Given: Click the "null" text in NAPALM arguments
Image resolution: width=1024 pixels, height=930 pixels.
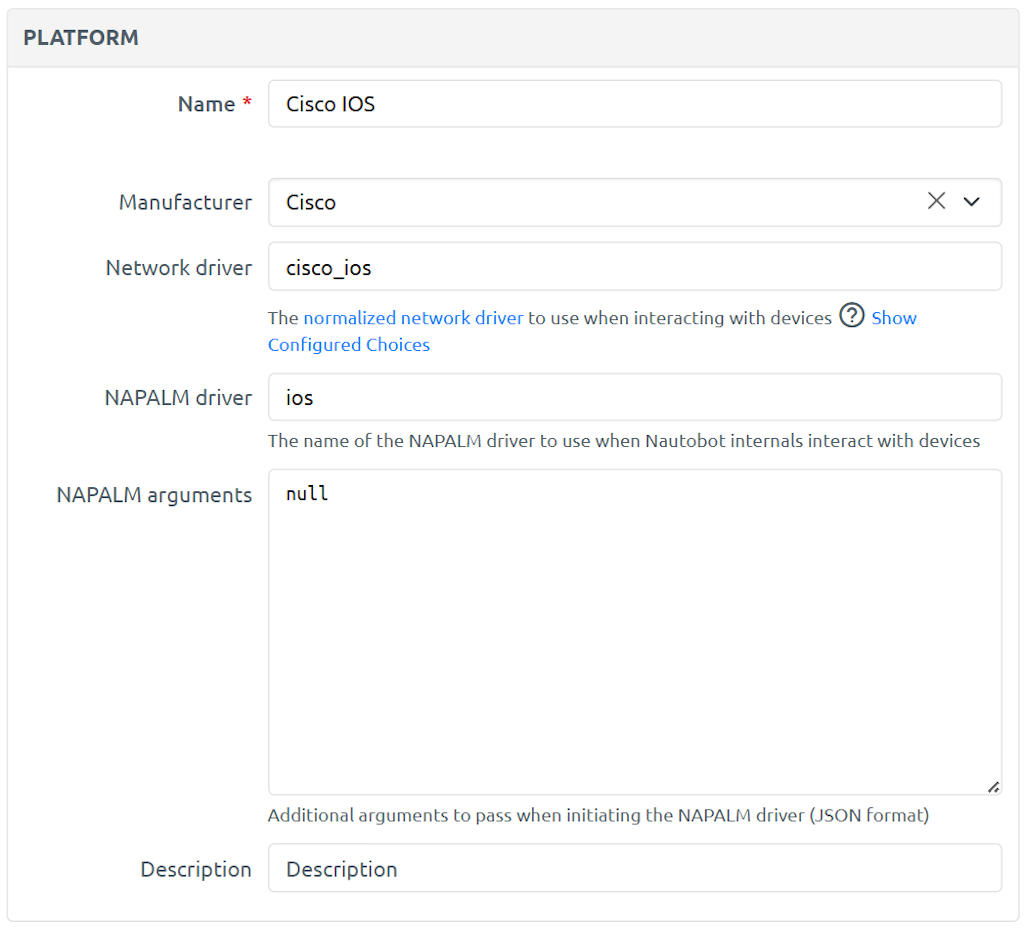Looking at the screenshot, I should [x=307, y=493].
